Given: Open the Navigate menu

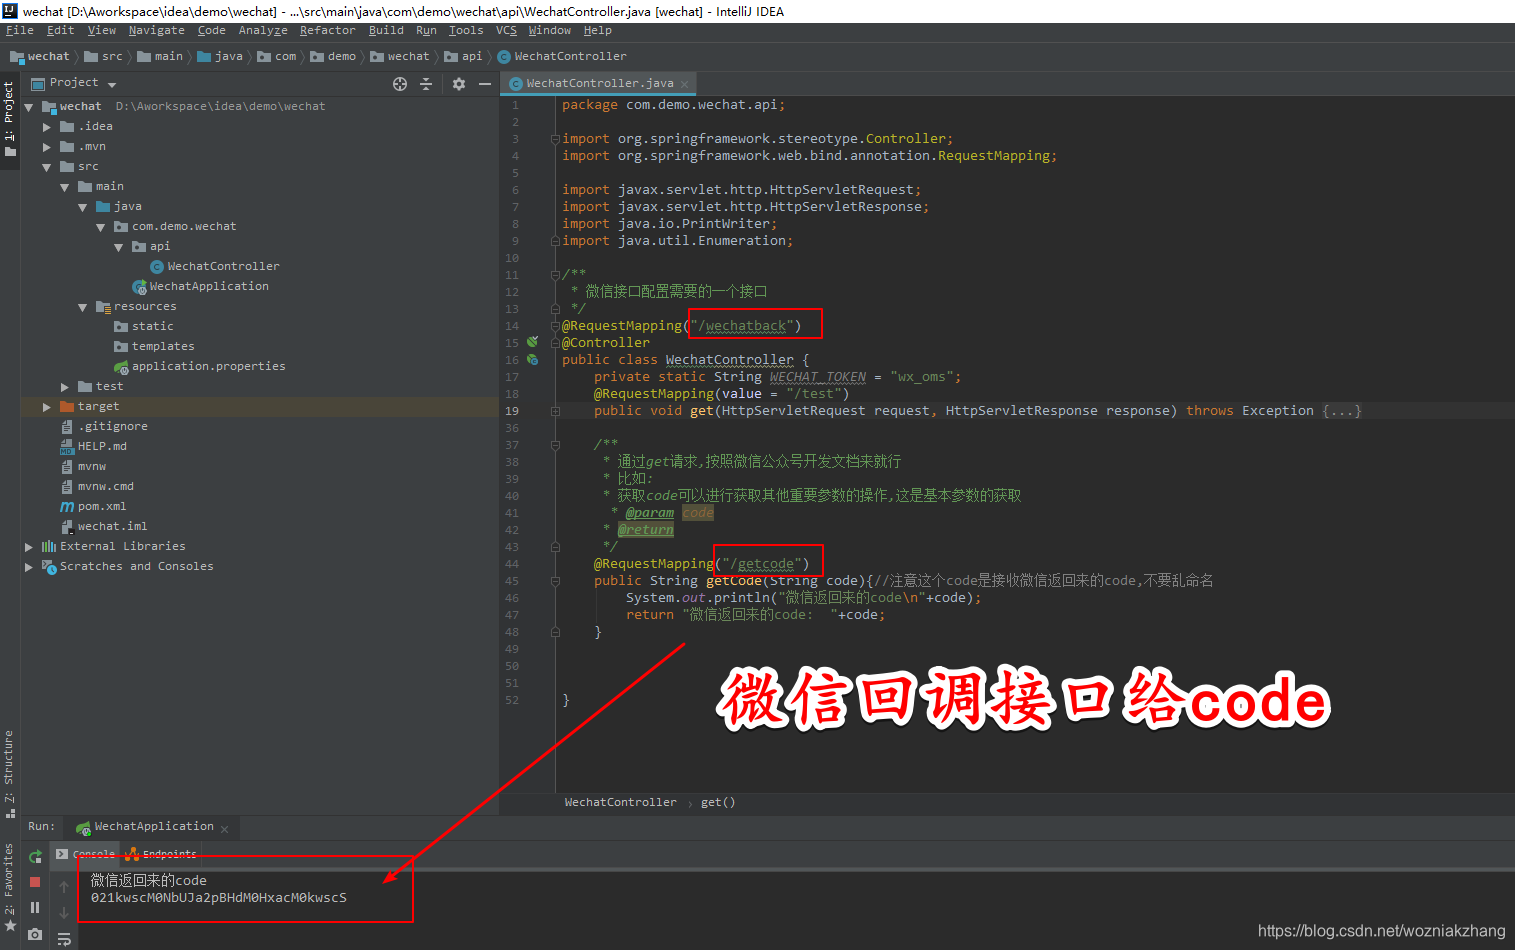Looking at the screenshot, I should (156, 31).
